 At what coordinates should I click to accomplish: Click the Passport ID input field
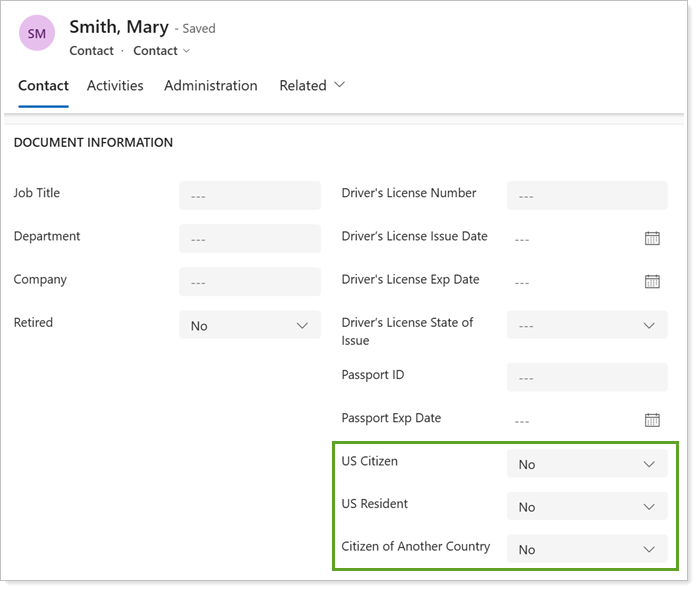coord(586,377)
